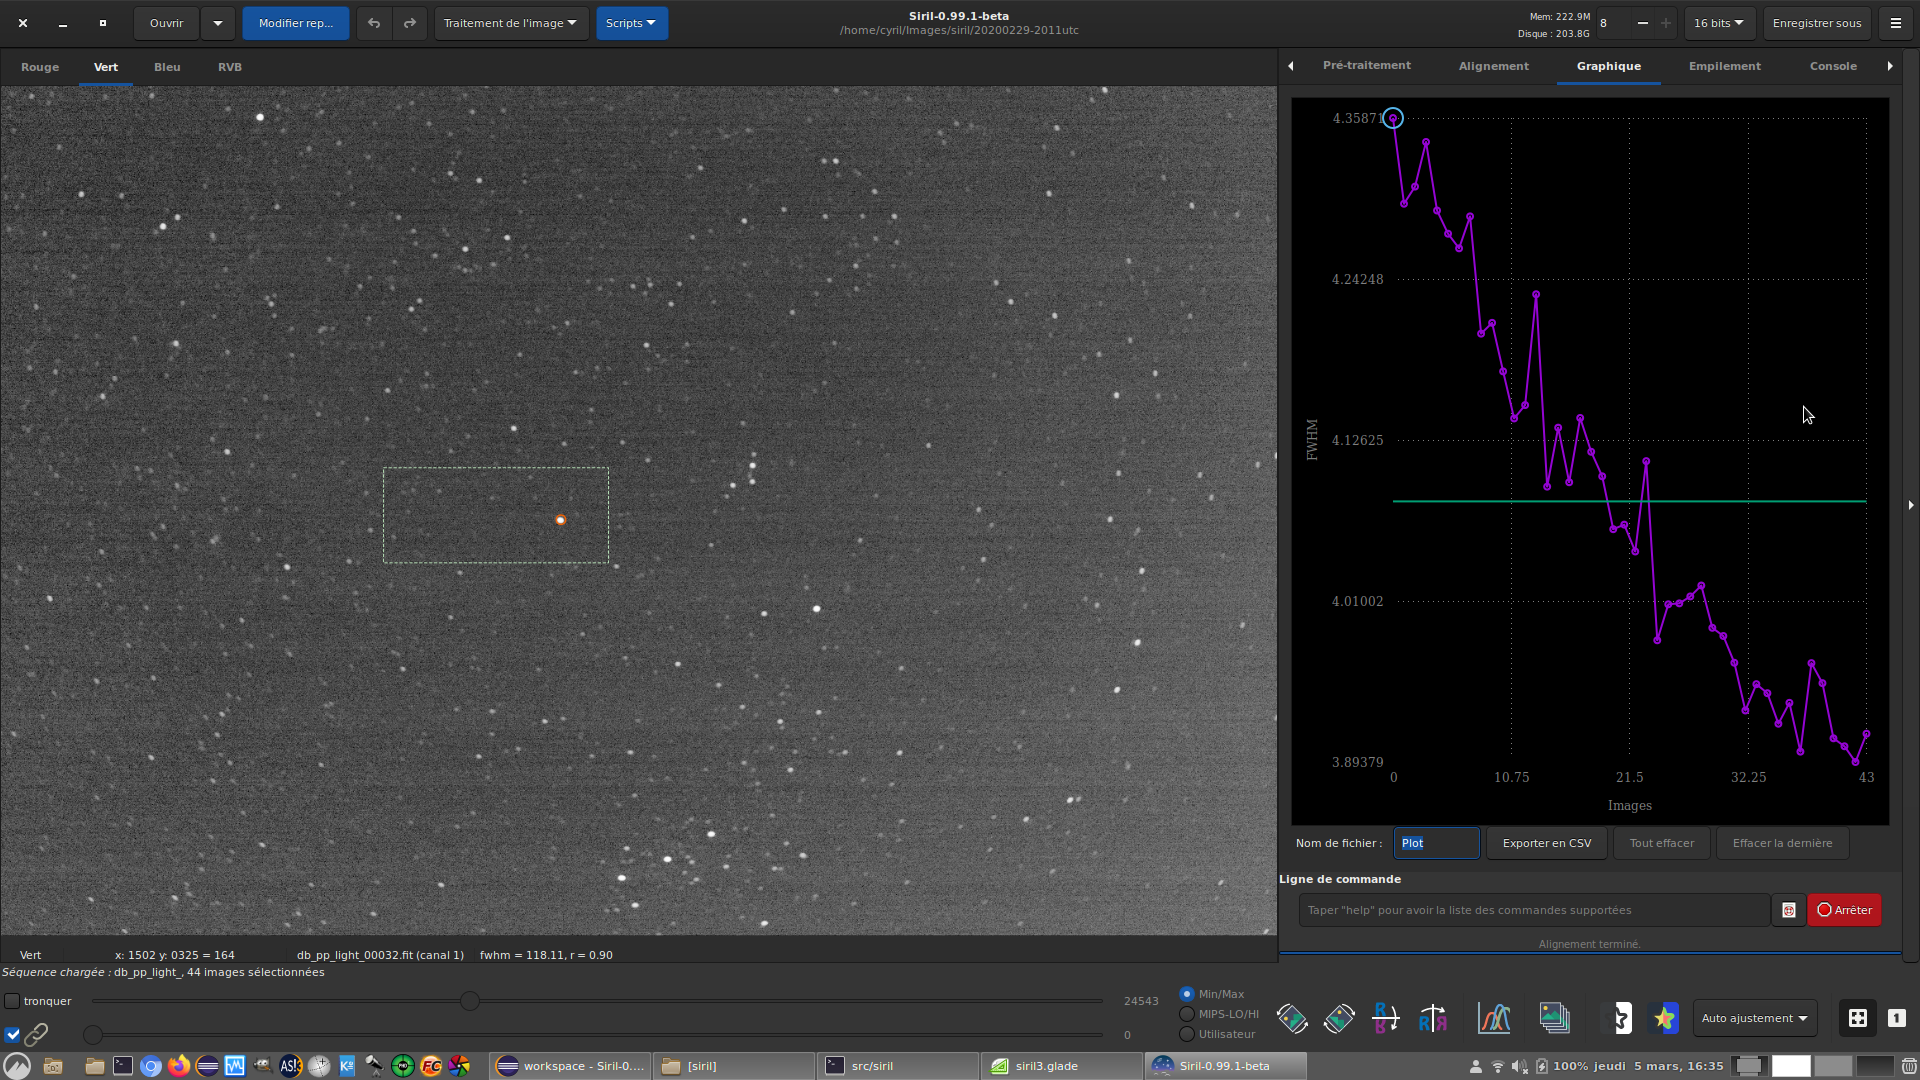Switch to the Empilement tab
1920x1080 pixels.
(x=1724, y=66)
